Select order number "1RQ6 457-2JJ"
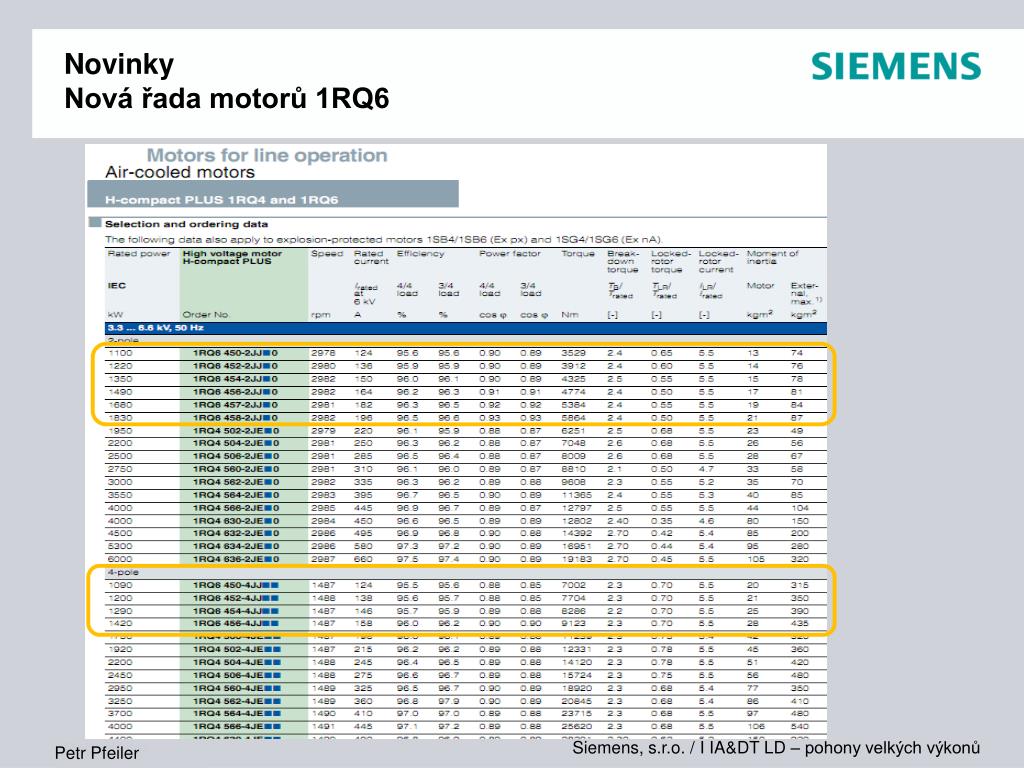Viewport: 1024px width, 768px height. 236,405
